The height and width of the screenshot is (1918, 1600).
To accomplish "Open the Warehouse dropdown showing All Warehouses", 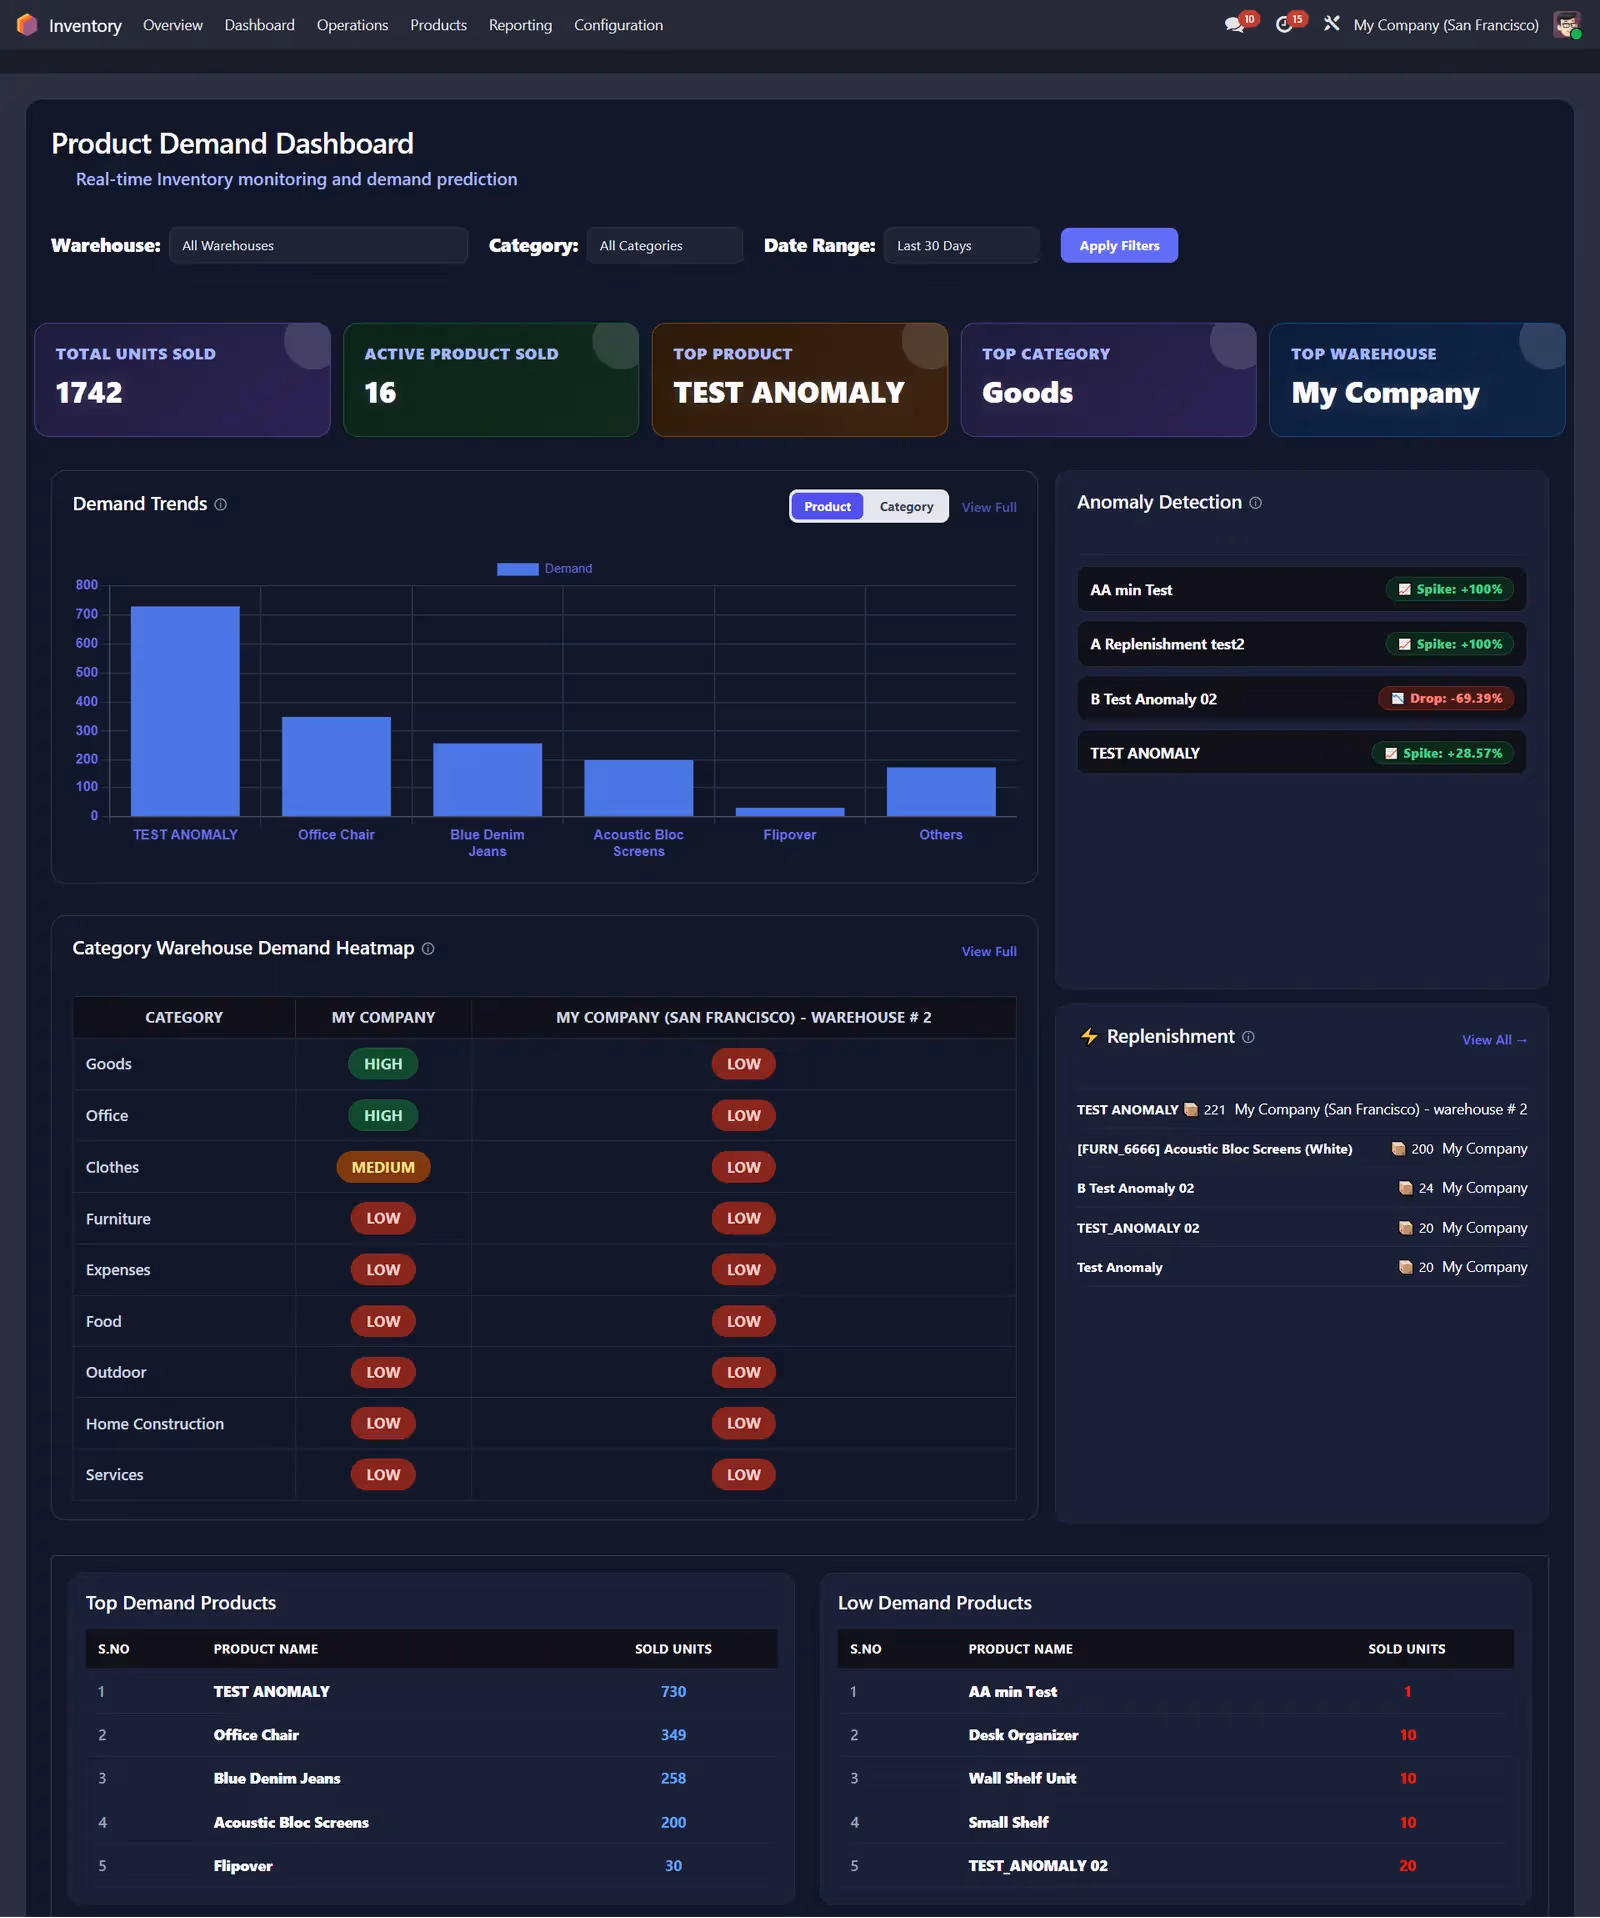I will click(318, 245).
